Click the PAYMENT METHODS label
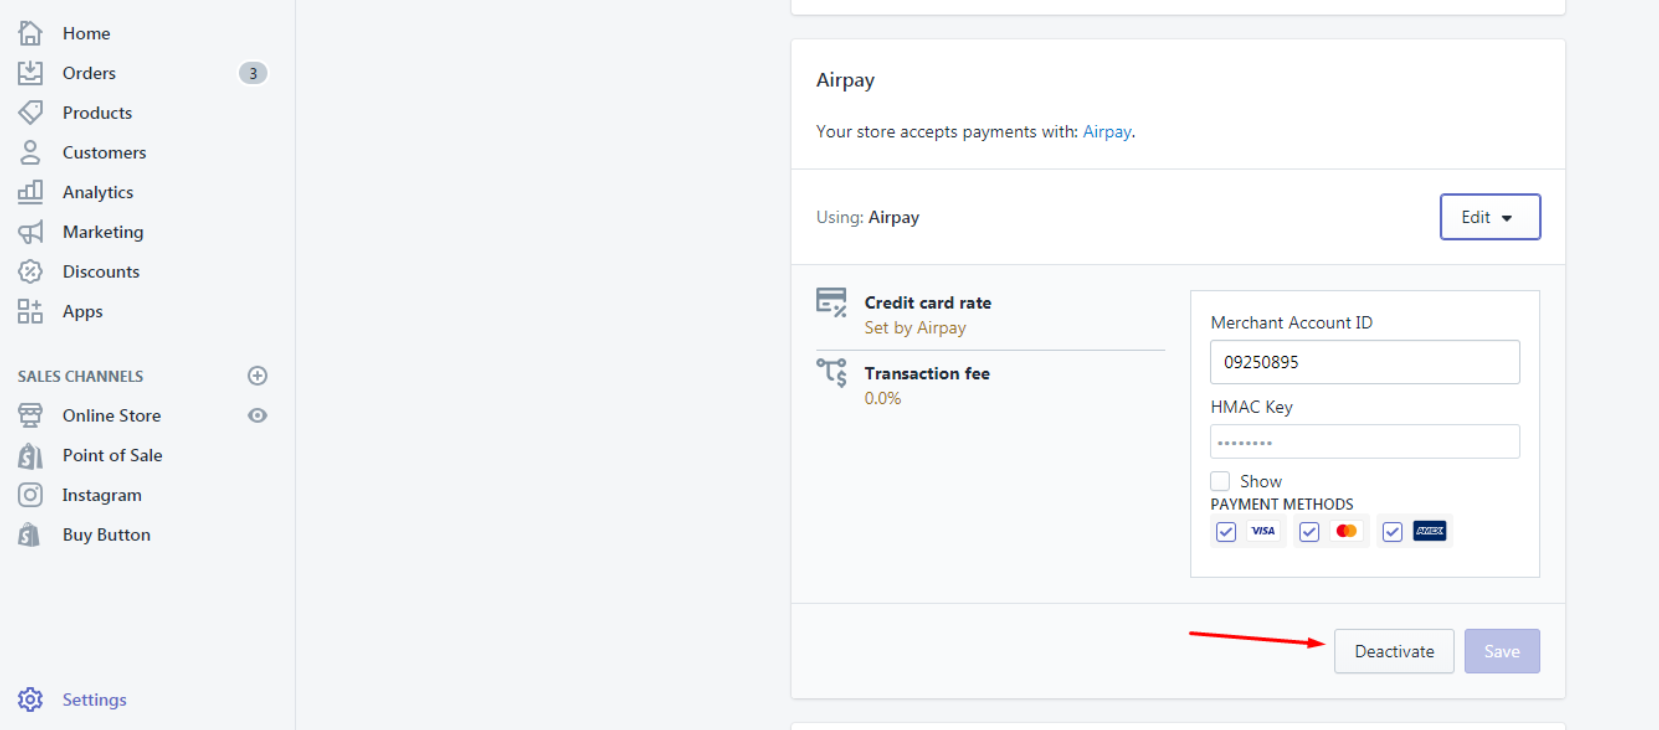The image size is (1659, 730). (1282, 504)
